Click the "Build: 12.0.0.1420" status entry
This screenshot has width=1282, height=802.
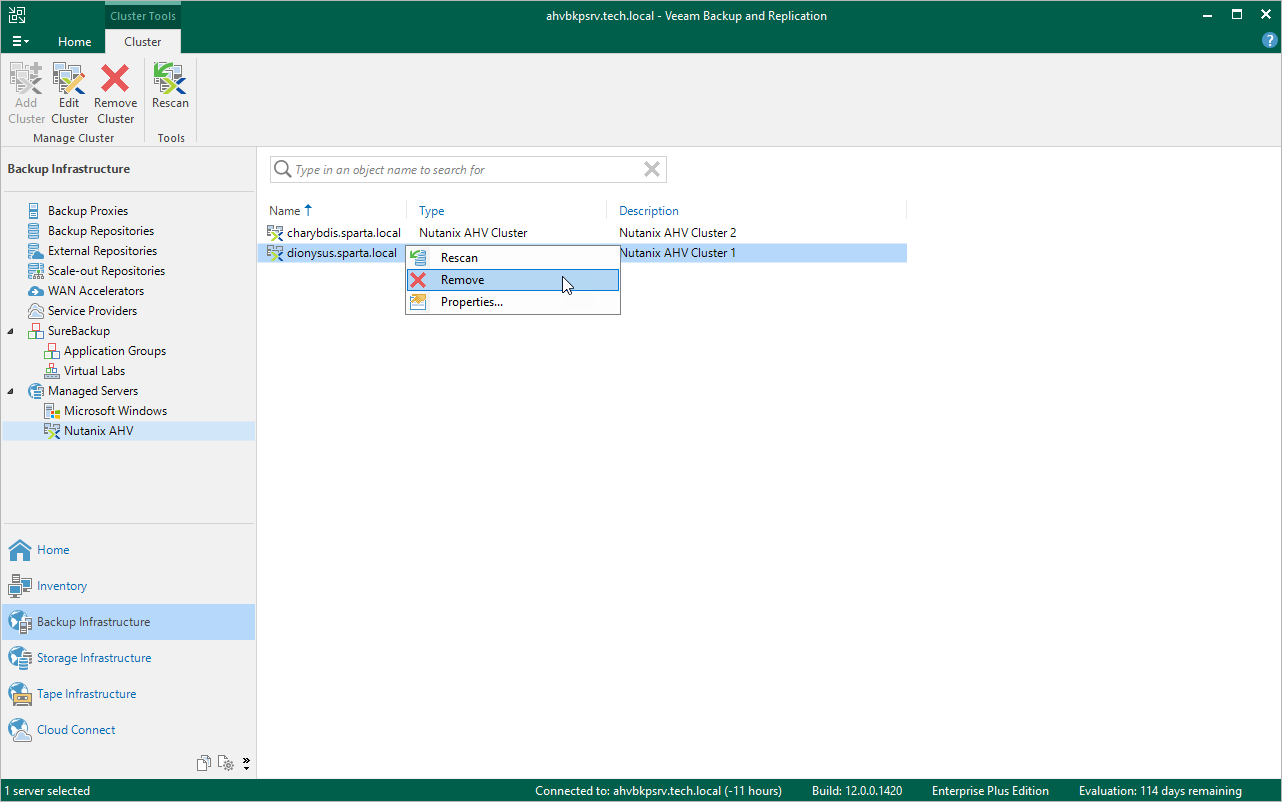pyautogui.click(x=857, y=791)
